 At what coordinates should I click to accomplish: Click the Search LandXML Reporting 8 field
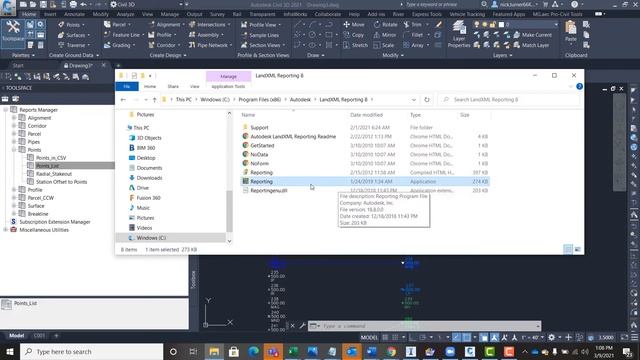tap(508, 100)
